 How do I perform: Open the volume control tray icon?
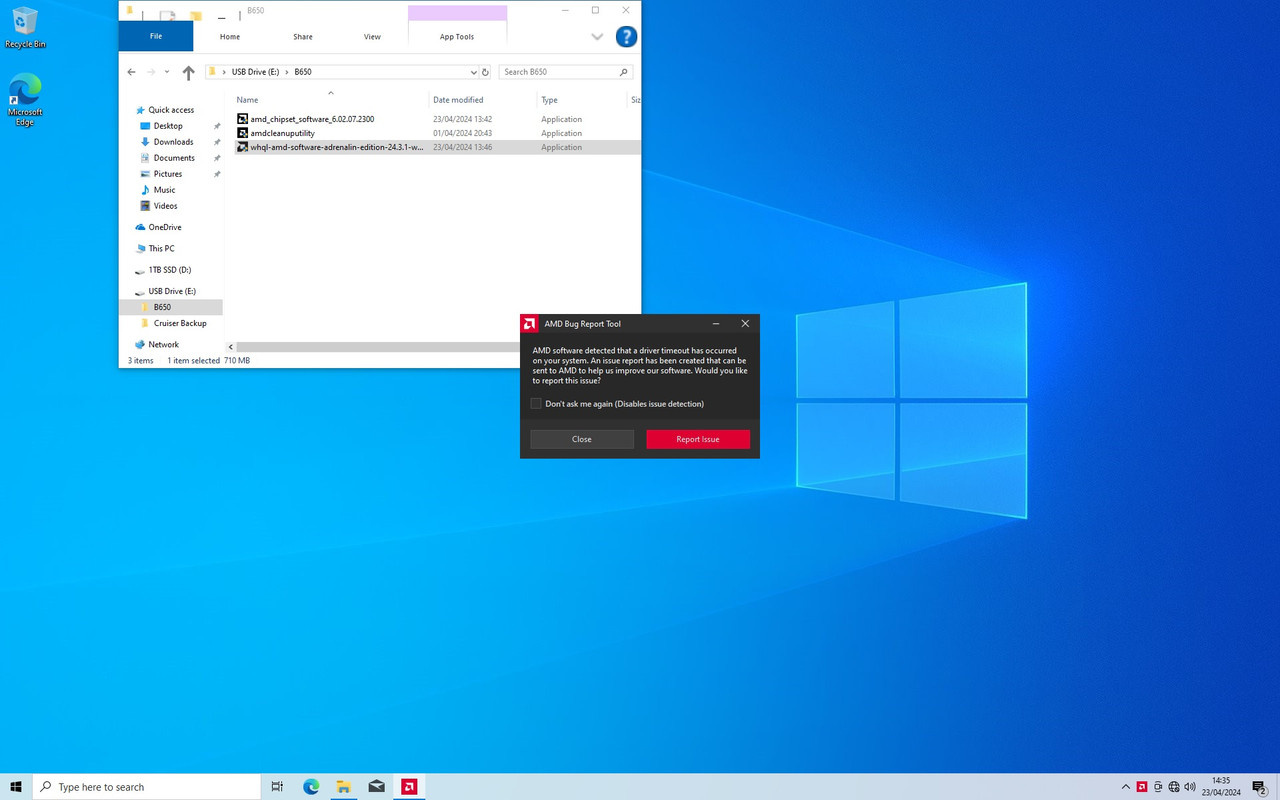click(x=1190, y=787)
